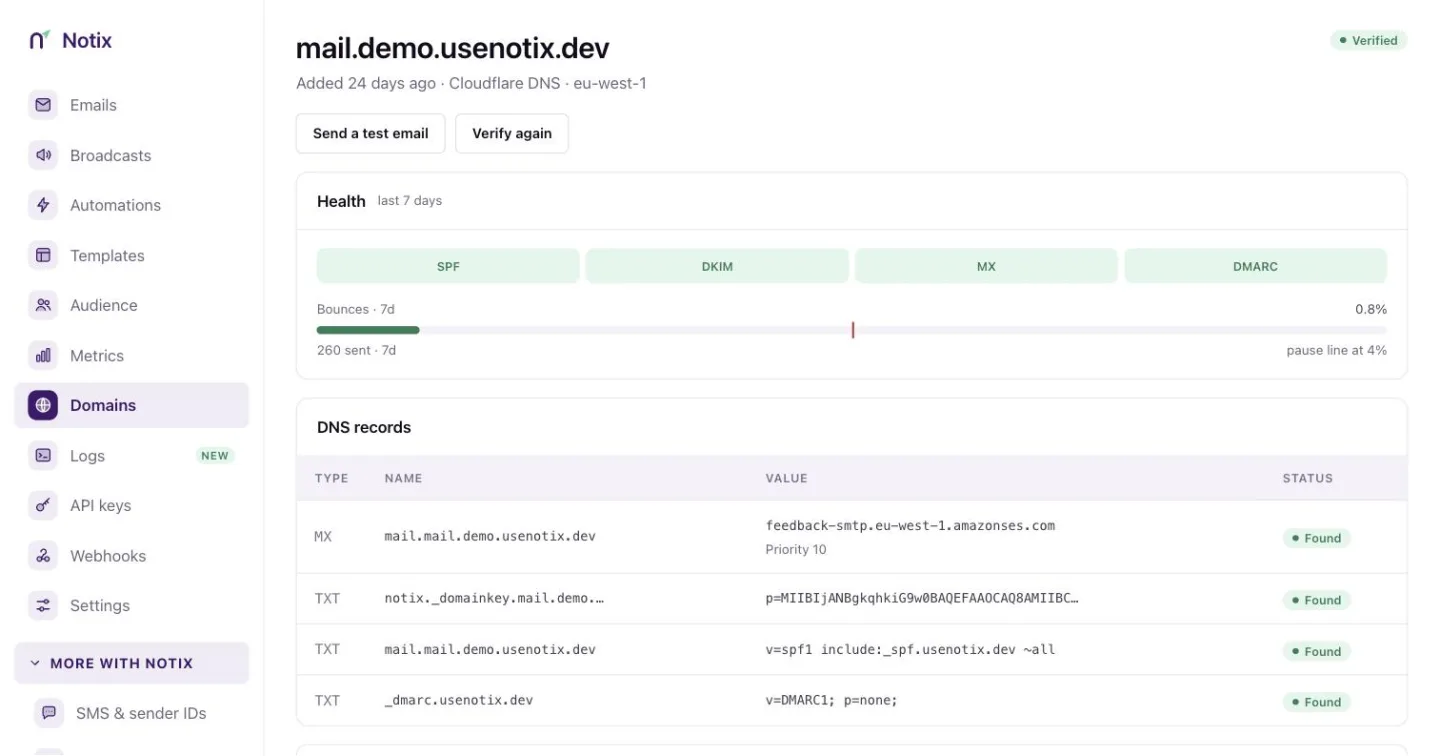Screen dimensions: 1440x756
Task: Click the mail.demo.usenotix.dev page title
Action: click(452, 48)
